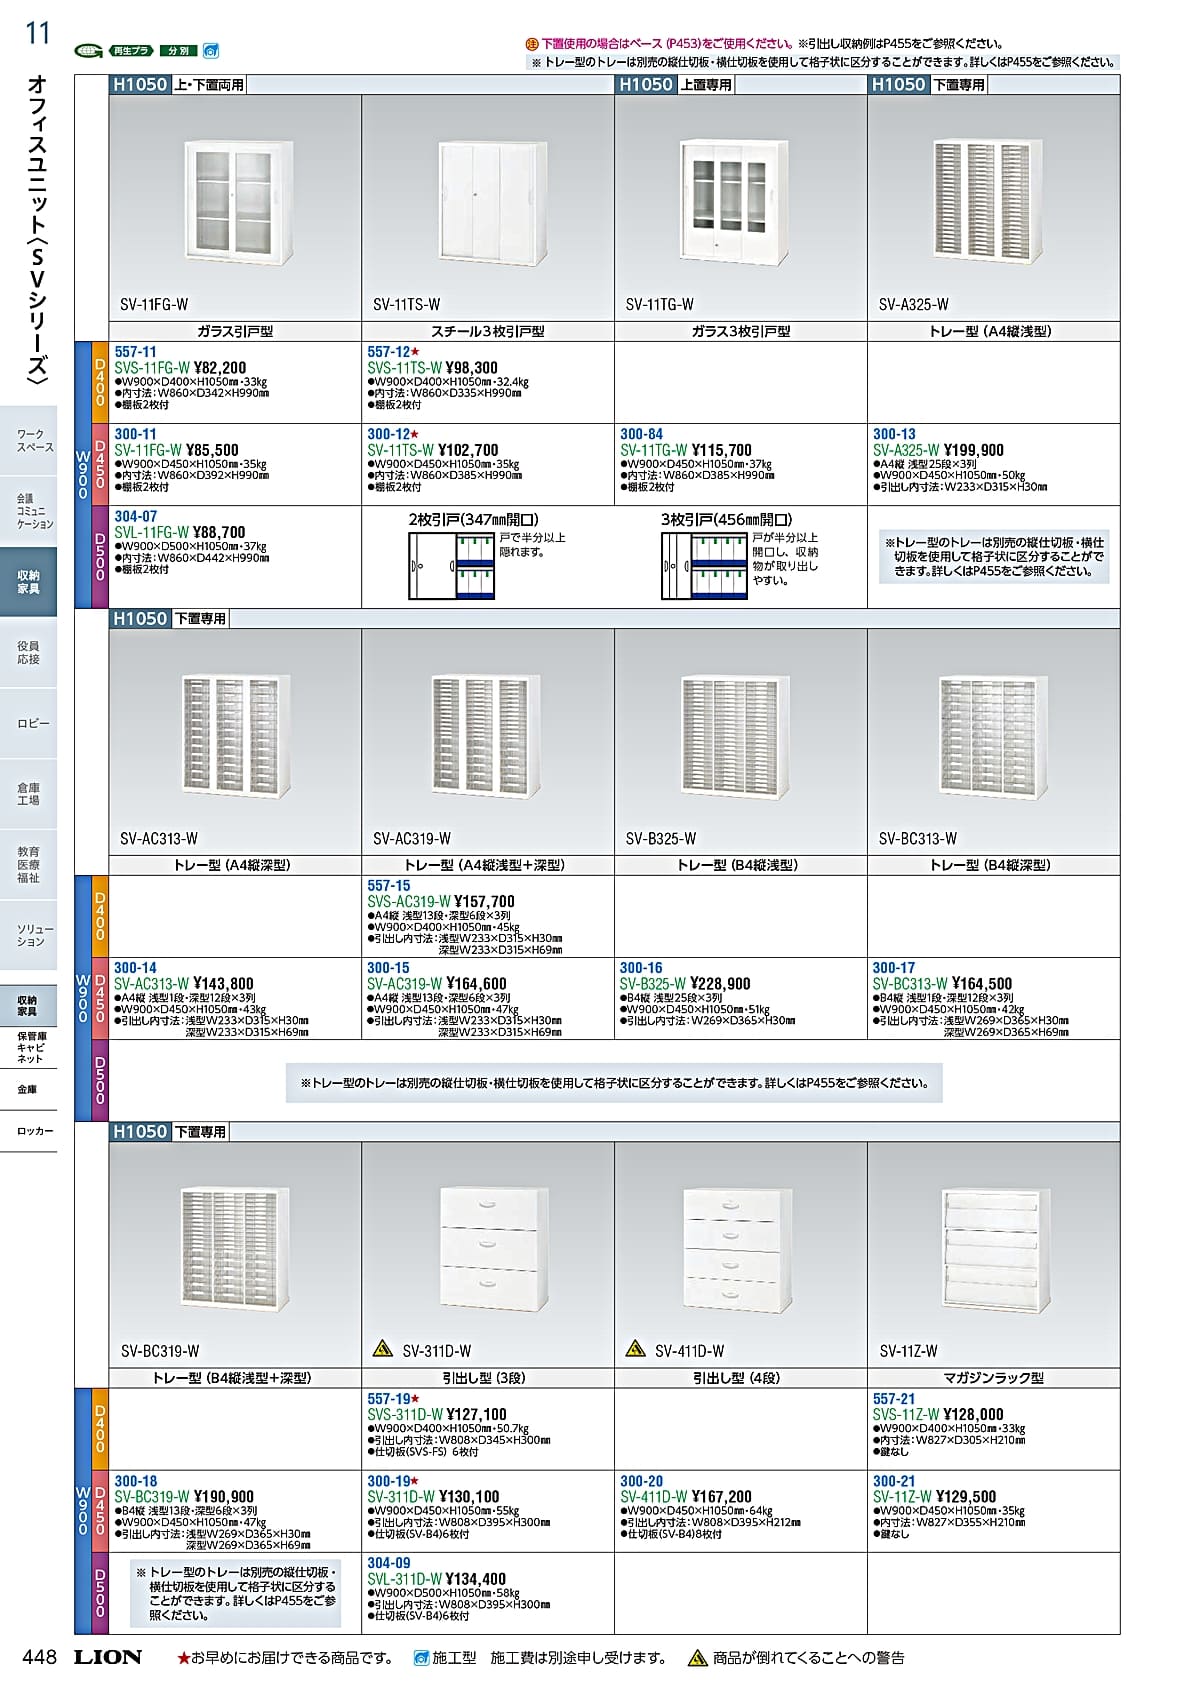The width and height of the screenshot is (1200, 1697).
Task: Click the マガジンラック型 column label
Action: pos(993,1378)
